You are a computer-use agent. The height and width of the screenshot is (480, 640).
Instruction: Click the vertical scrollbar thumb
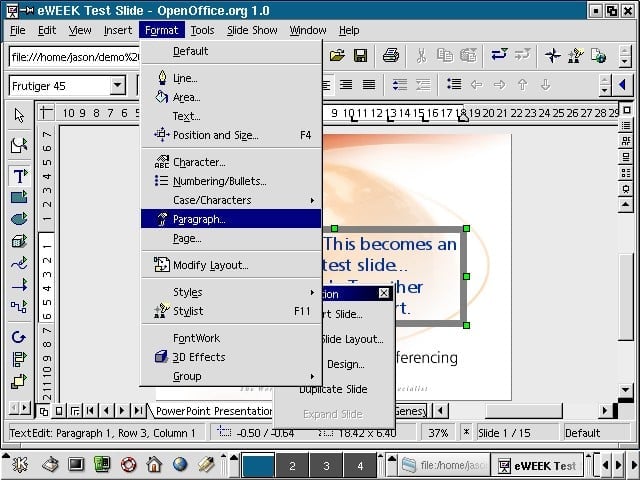pyautogui.click(x=625, y=297)
